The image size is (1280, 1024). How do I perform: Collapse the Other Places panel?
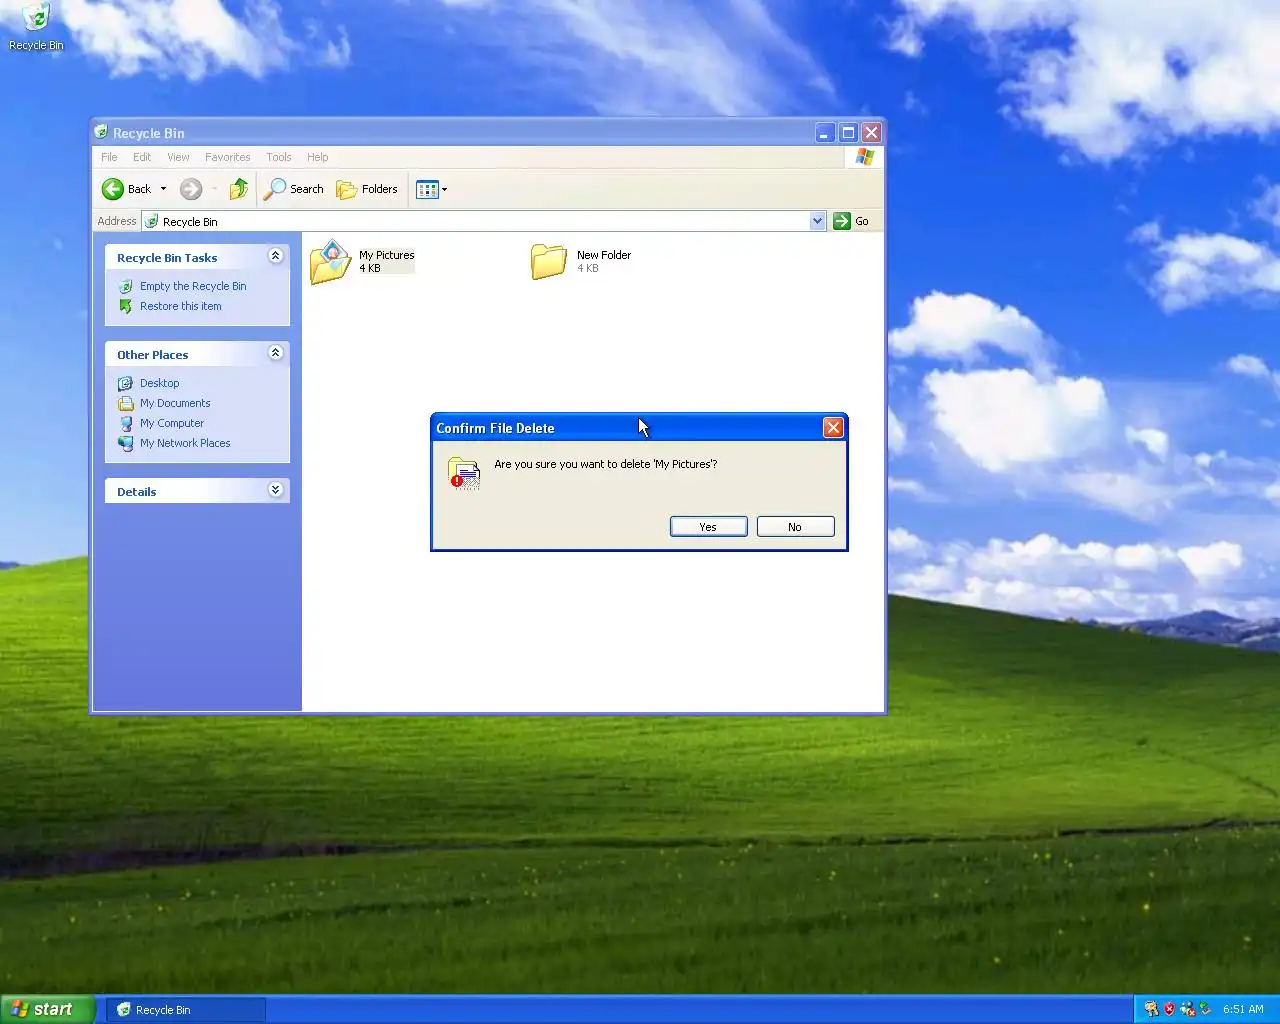click(x=275, y=353)
